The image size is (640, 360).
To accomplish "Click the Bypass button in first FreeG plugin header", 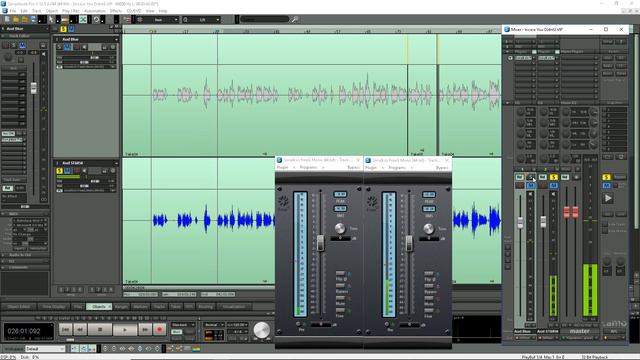I will (x=353, y=168).
